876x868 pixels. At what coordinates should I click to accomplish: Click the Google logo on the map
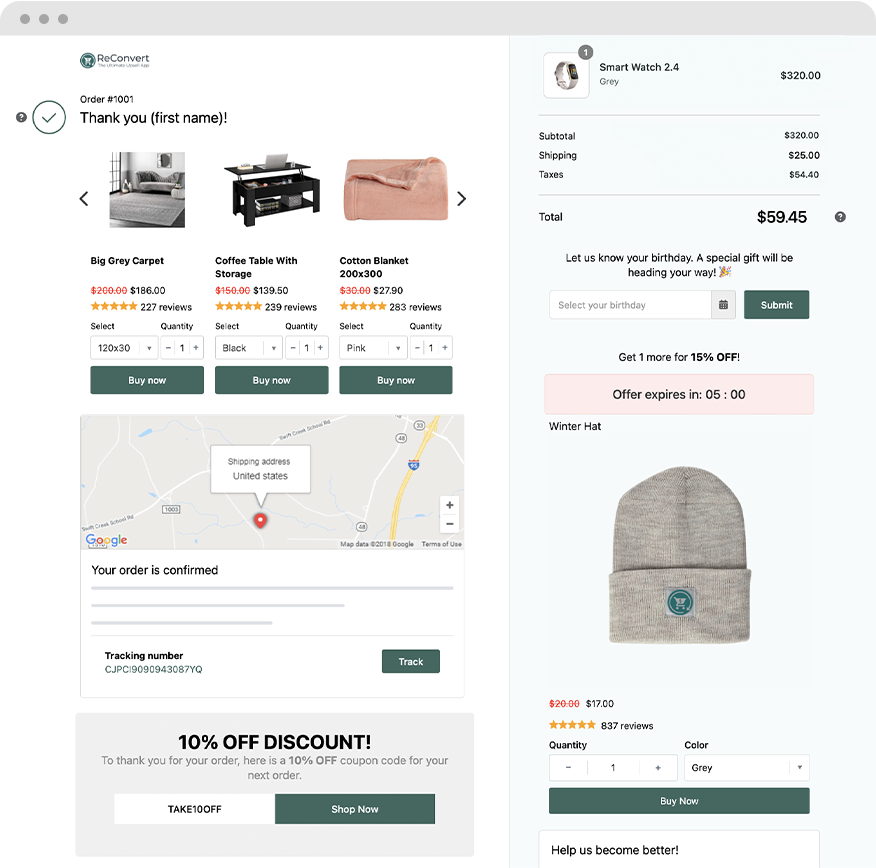pyautogui.click(x=104, y=540)
